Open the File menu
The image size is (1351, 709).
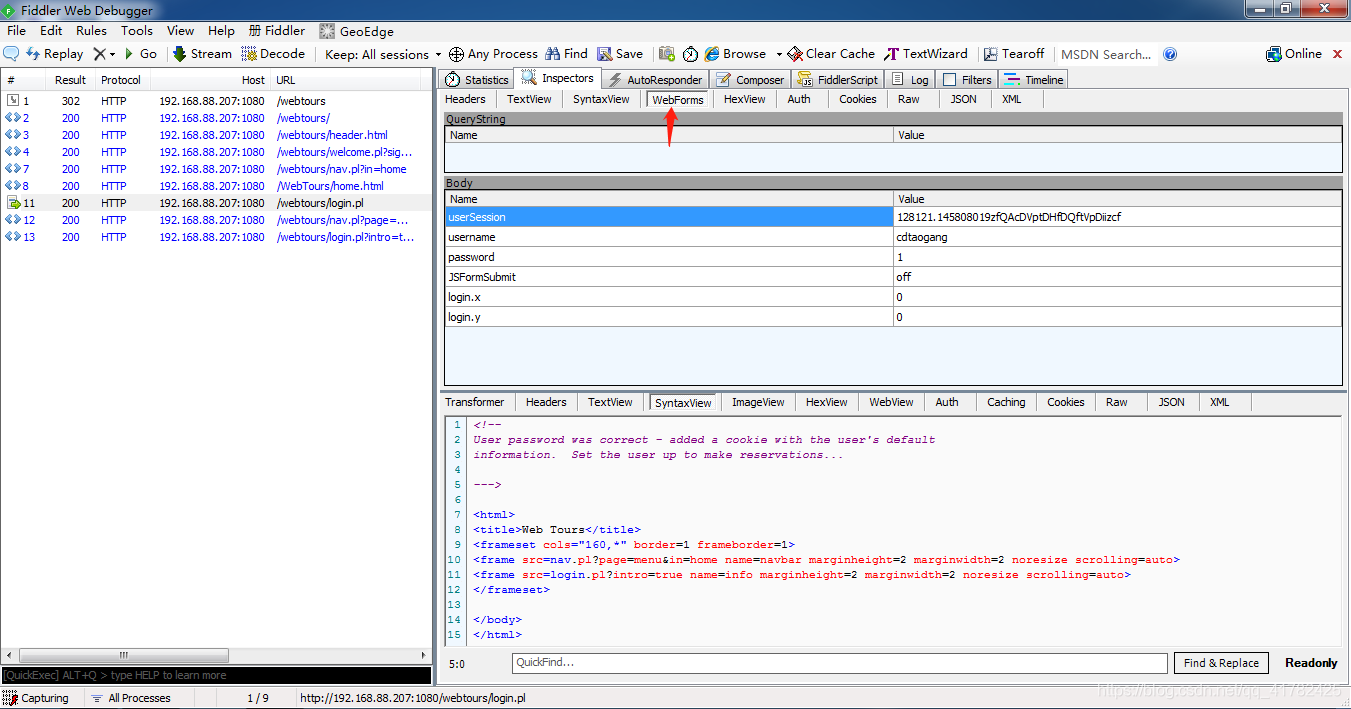pyautogui.click(x=16, y=31)
